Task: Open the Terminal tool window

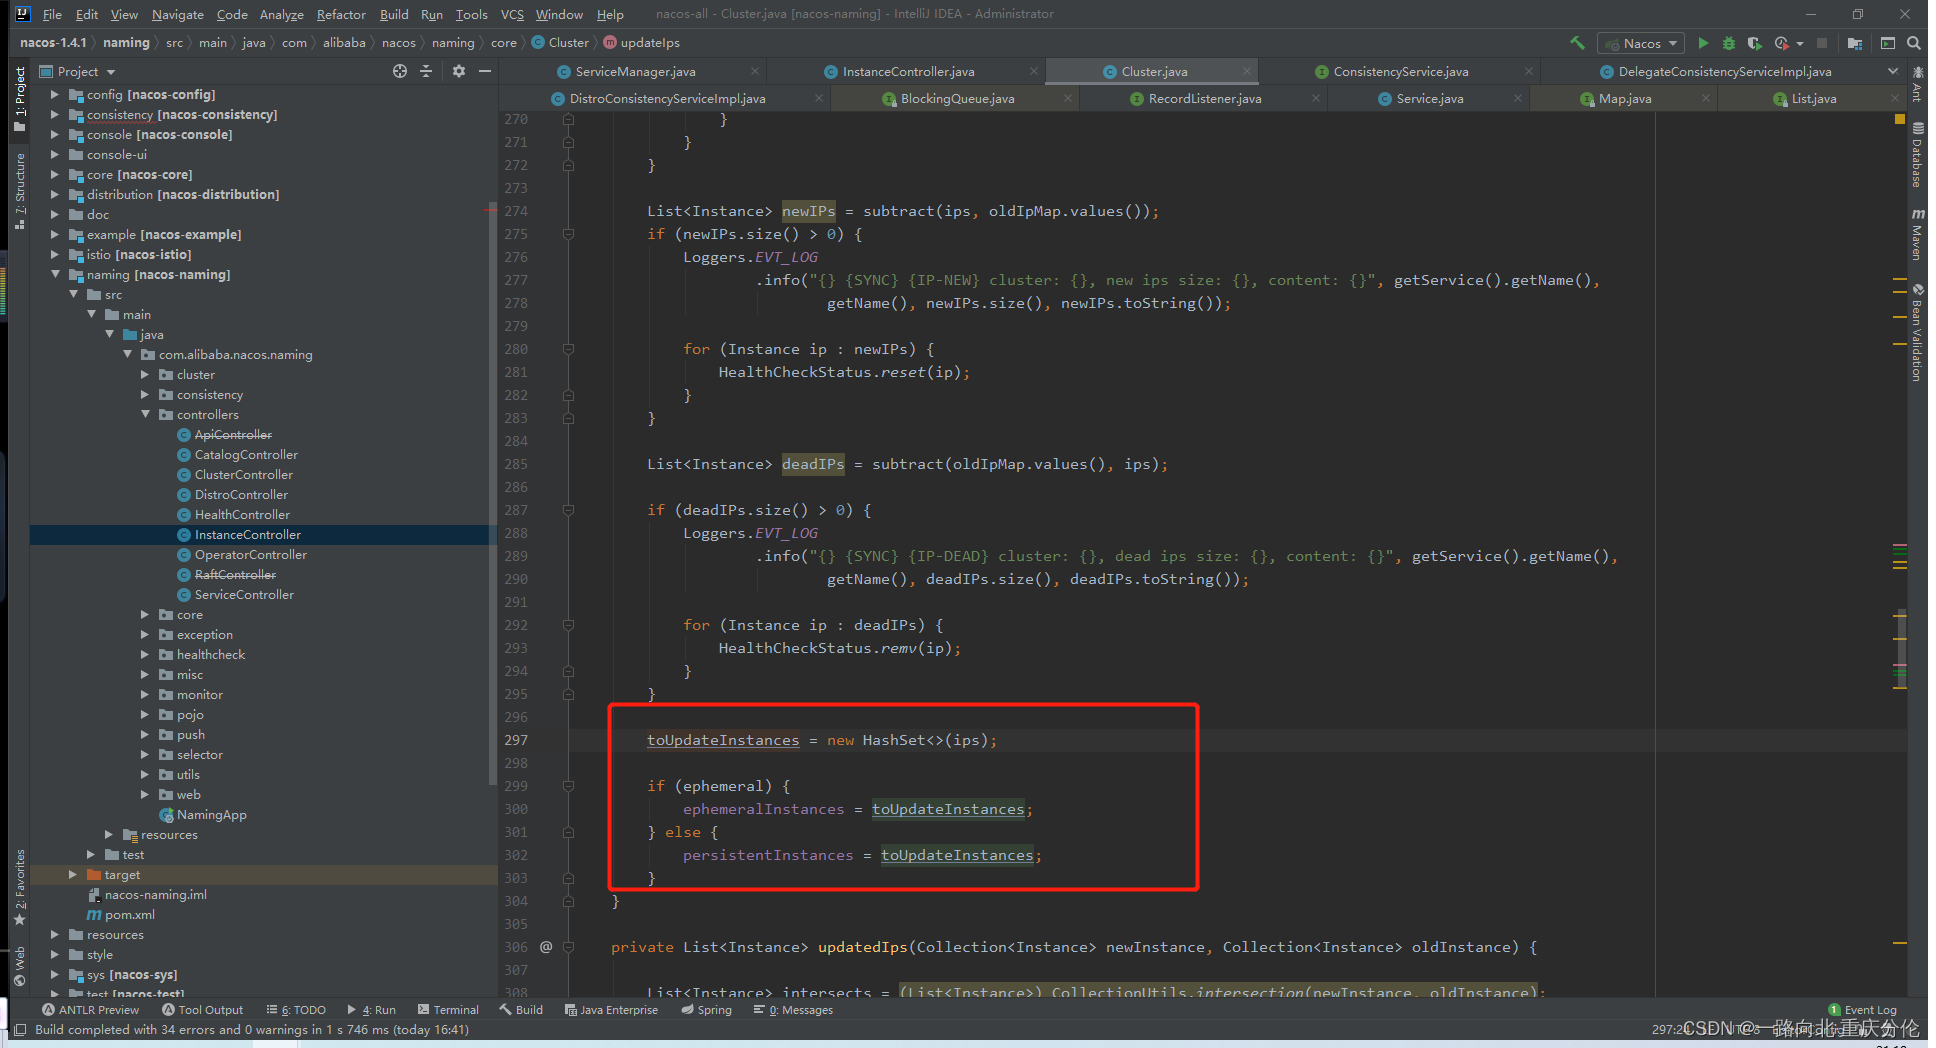Action: [x=448, y=1010]
